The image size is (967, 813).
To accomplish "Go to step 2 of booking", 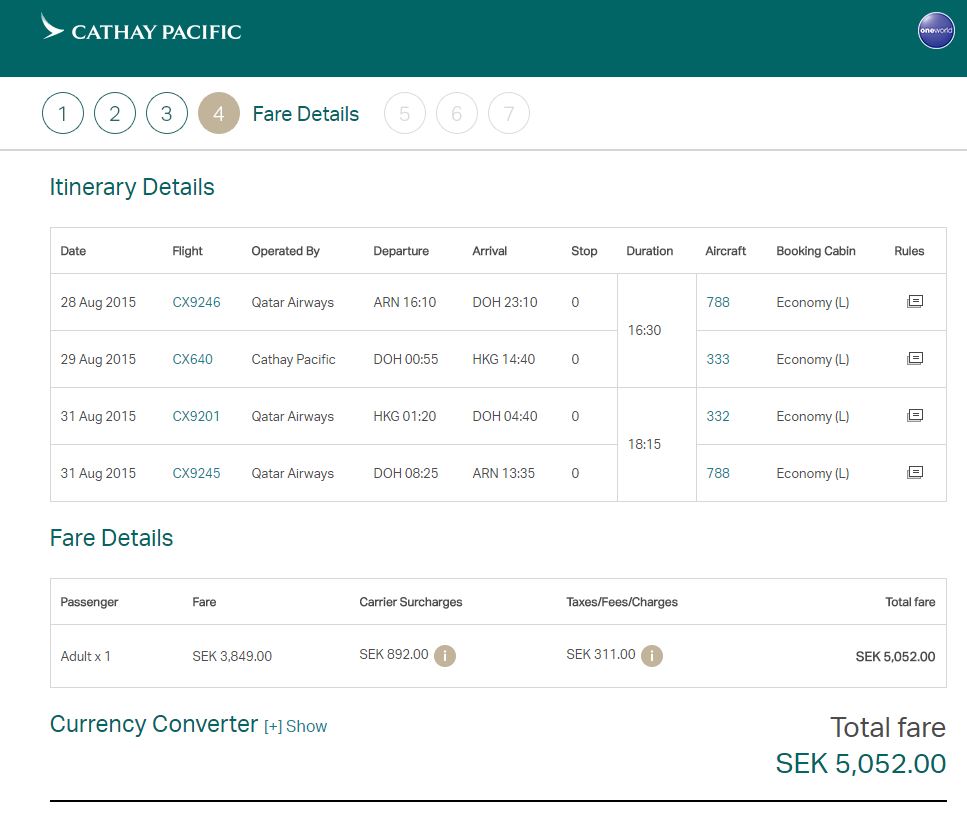I will [115, 113].
